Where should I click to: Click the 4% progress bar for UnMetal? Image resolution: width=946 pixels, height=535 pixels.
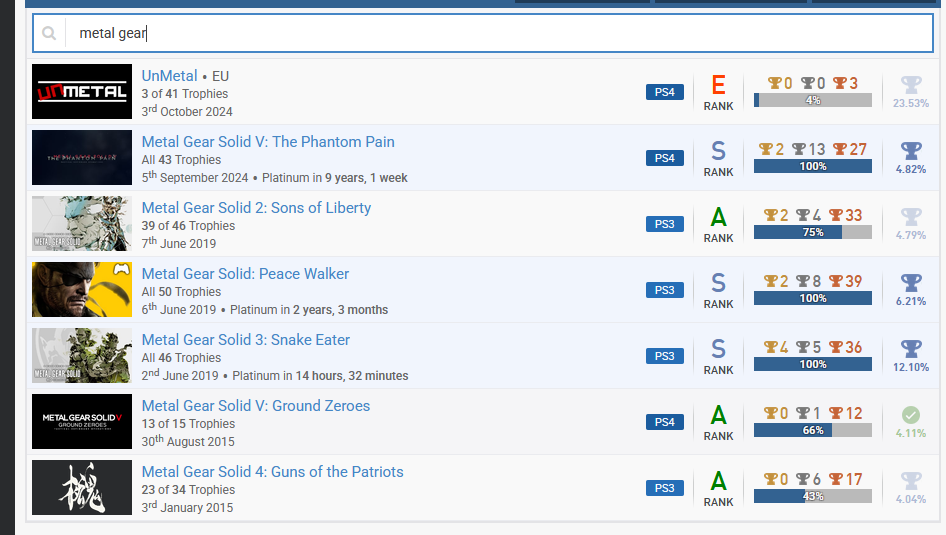click(813, 100)
